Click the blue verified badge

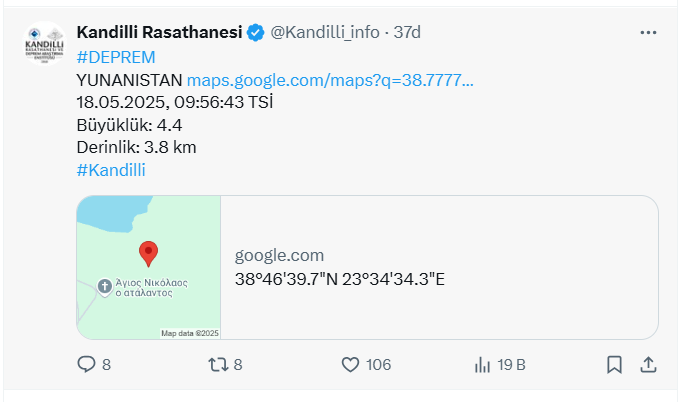[255, 33]
